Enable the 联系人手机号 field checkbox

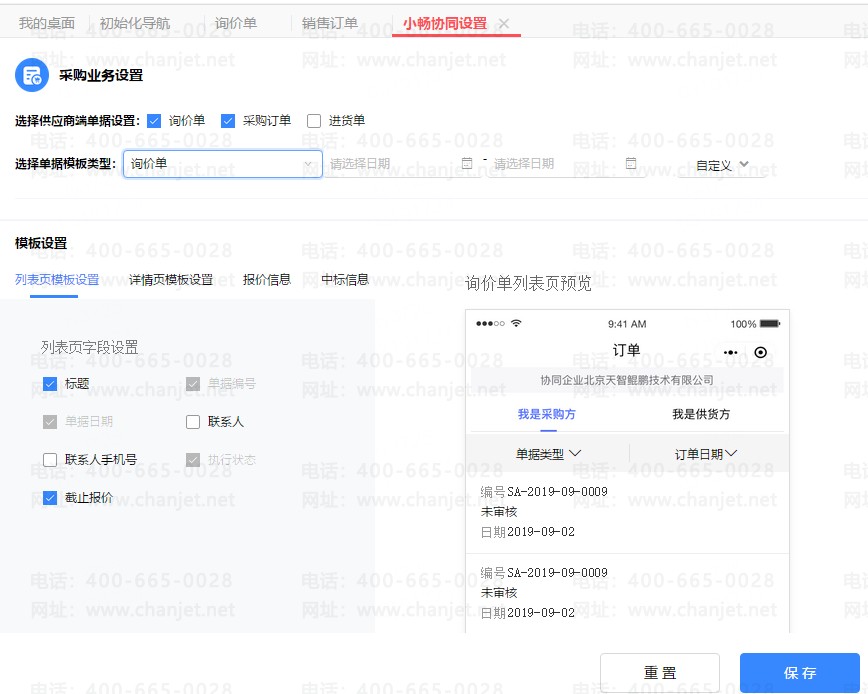(x=50, y=460)
